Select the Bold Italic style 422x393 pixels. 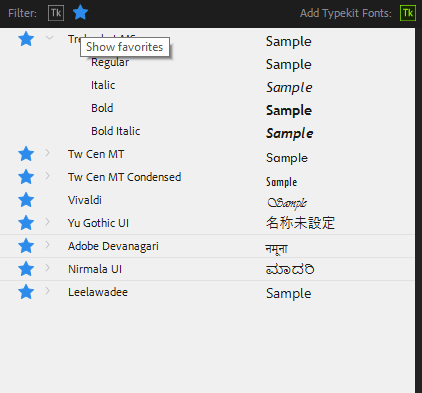click(x=115, y=131)
